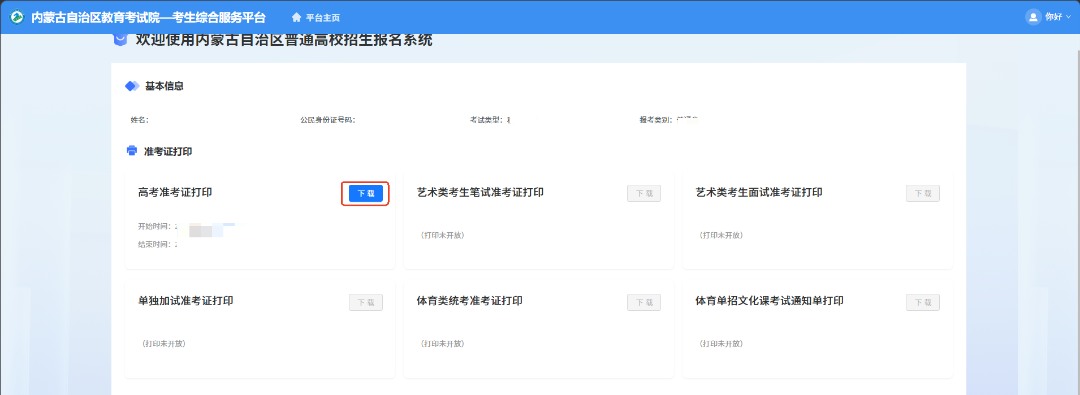Download the 高考准考证打印 admission ticket
The width and height of the screenshot is (1080, 395).
coord(366,194)
